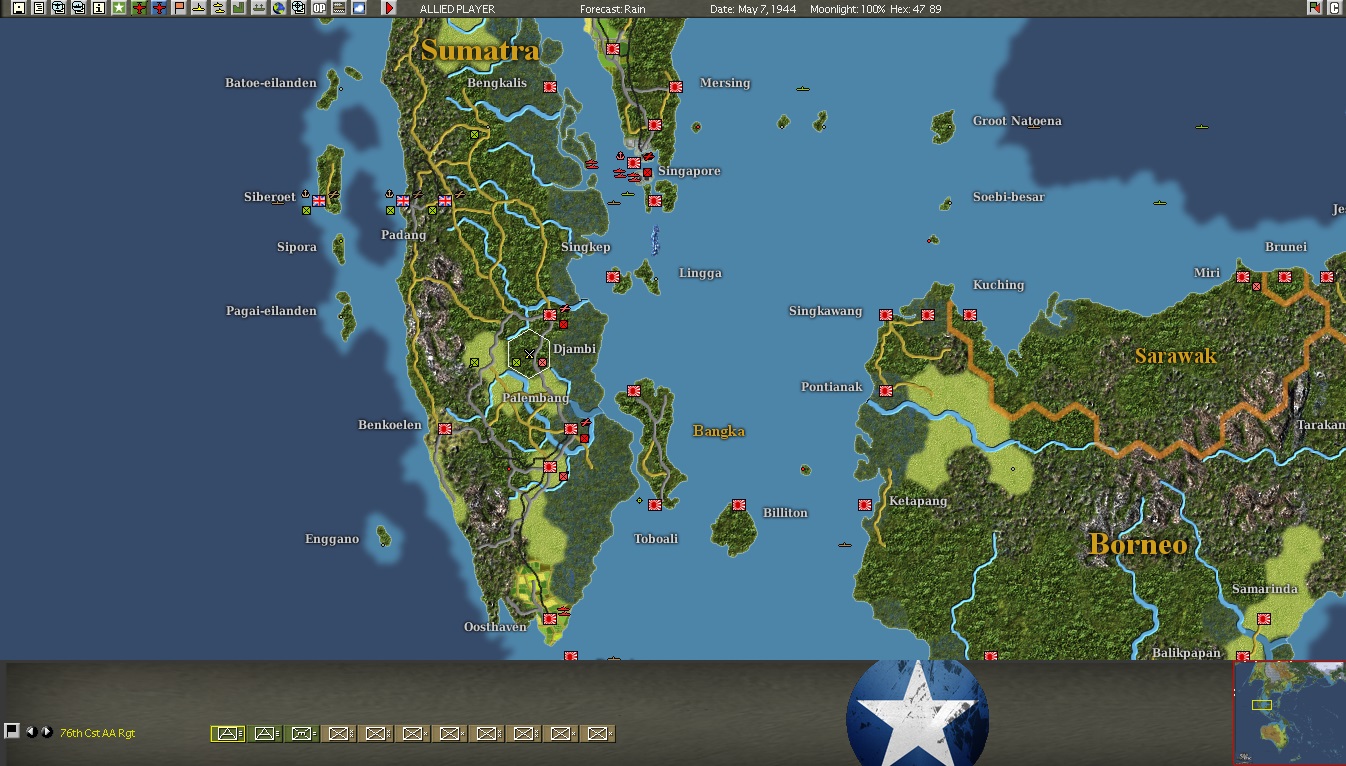
Task: Open the double yellow ships icon
Action: click(x=219, y=8)
